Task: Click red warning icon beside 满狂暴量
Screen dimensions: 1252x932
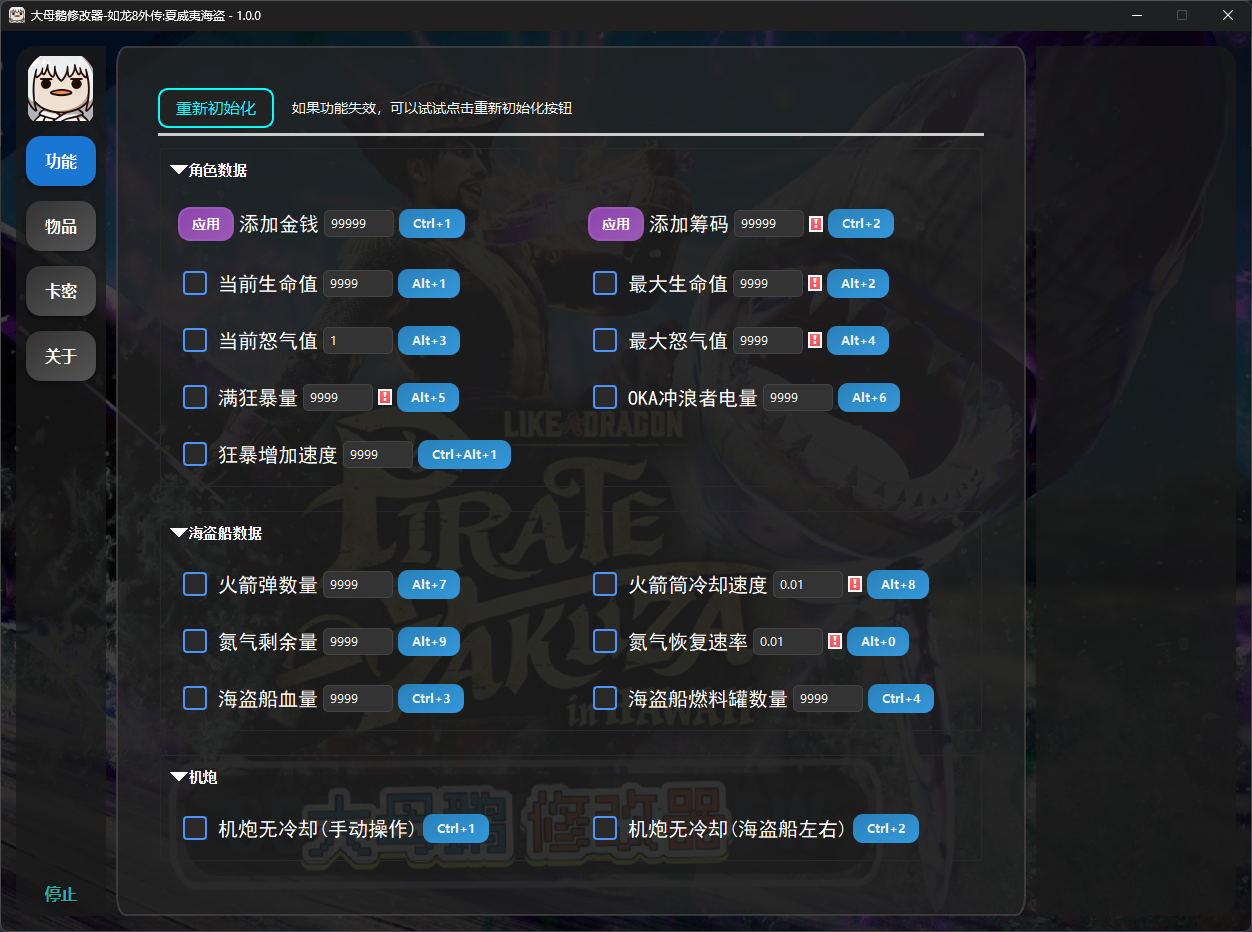Action: pyautogui.click(x=385, y=397)
